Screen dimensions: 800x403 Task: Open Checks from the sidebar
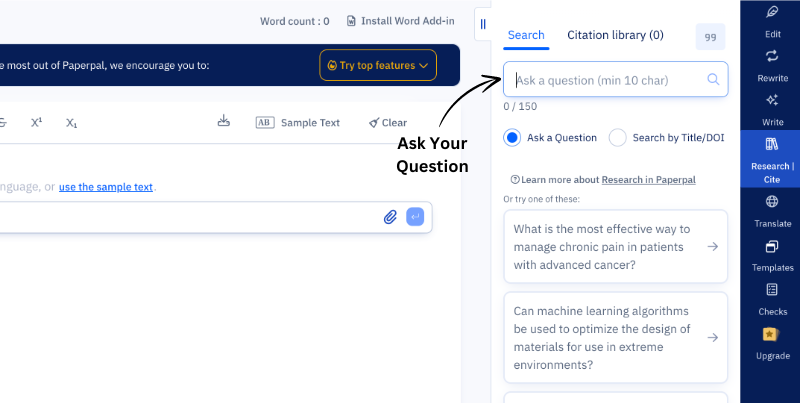[772, 300]
